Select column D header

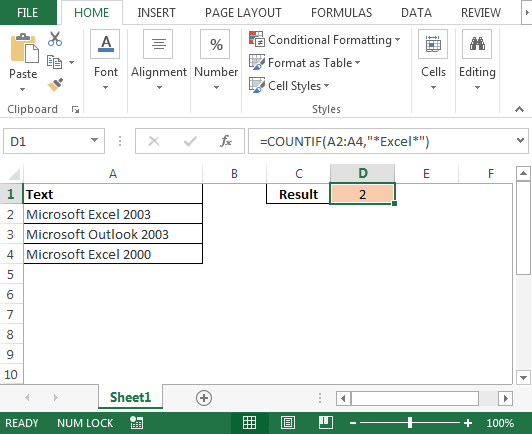(363, 173)
